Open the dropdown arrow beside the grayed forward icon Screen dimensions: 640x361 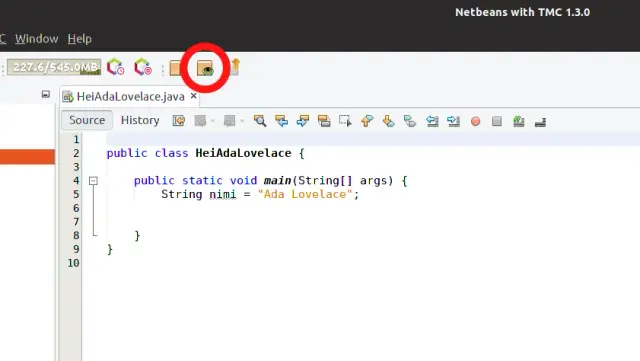point(242,121)
